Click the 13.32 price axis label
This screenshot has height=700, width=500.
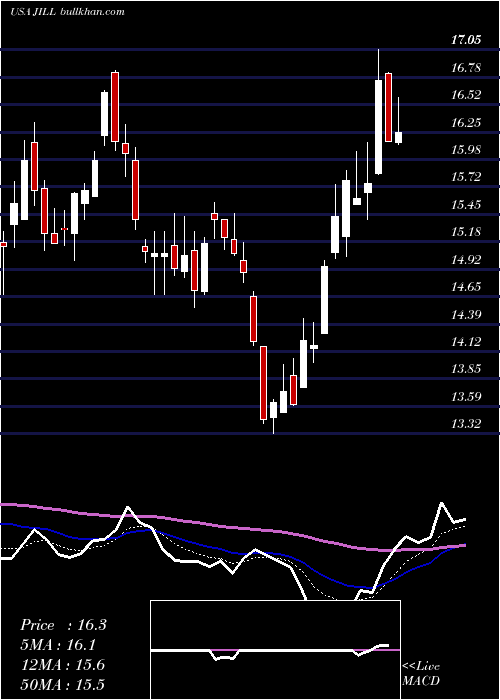pyautogui.click(x=466, y=424)
